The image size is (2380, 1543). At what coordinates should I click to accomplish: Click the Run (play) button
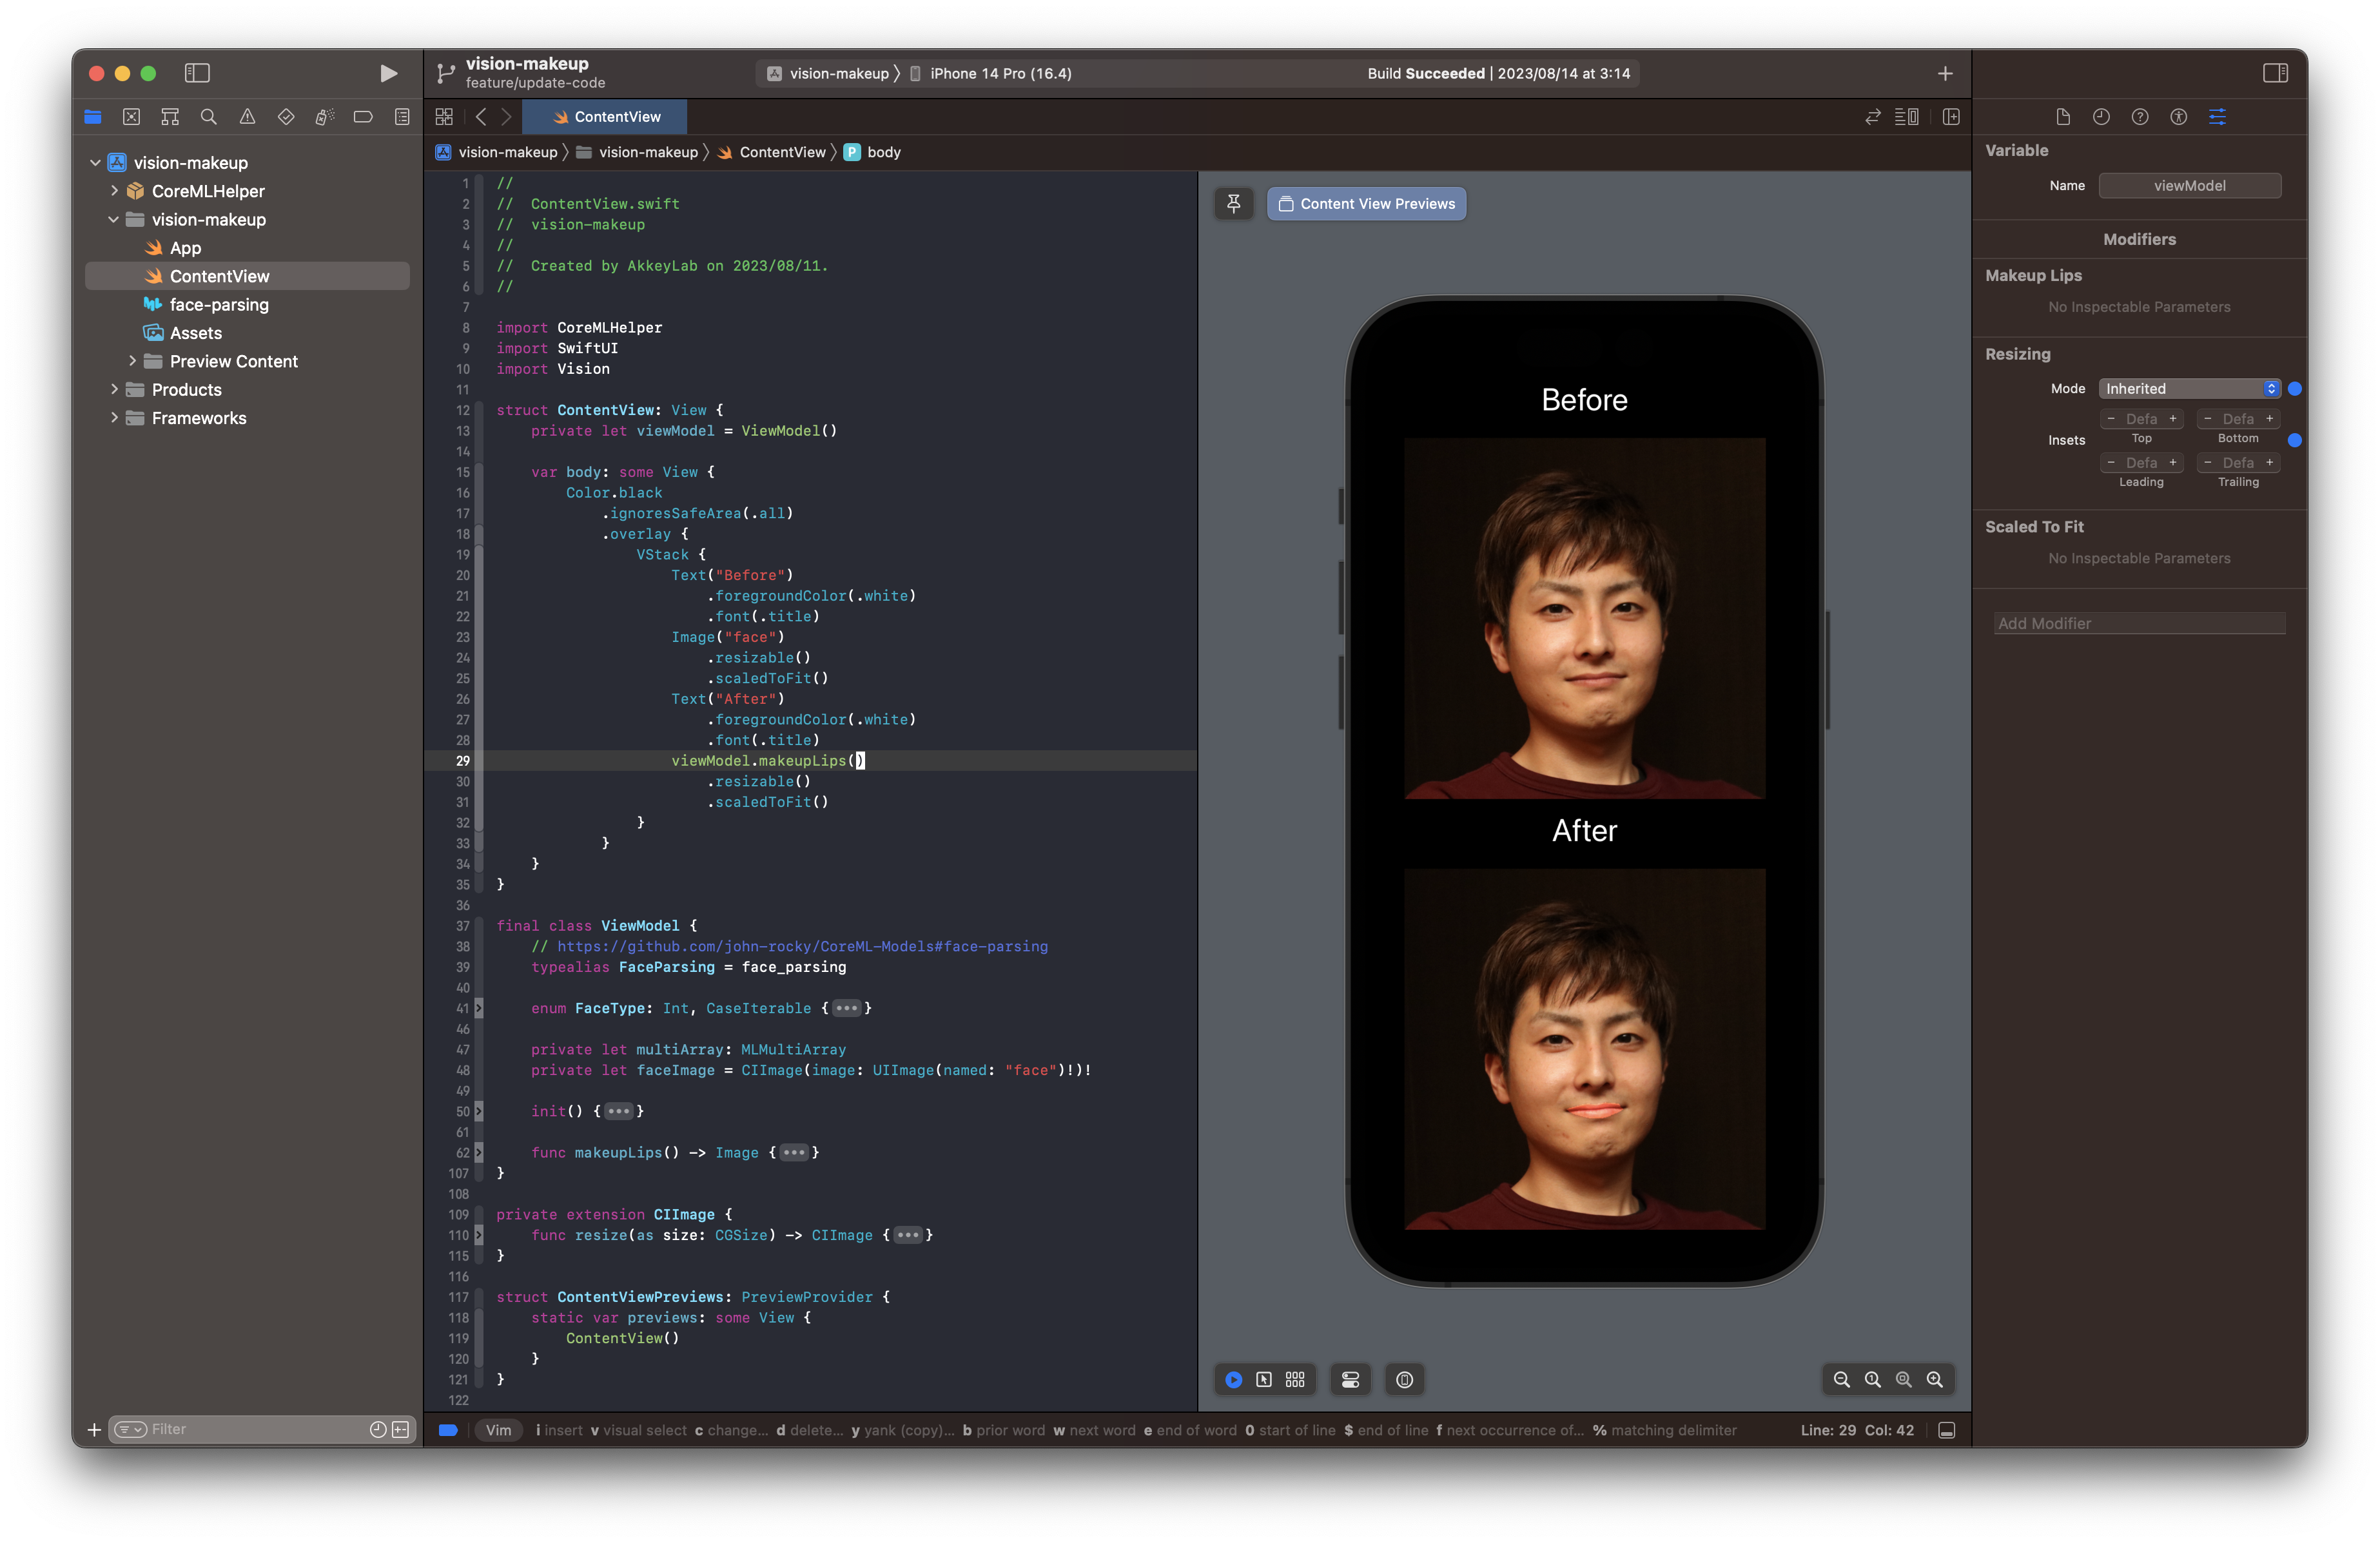pos(388,73)
